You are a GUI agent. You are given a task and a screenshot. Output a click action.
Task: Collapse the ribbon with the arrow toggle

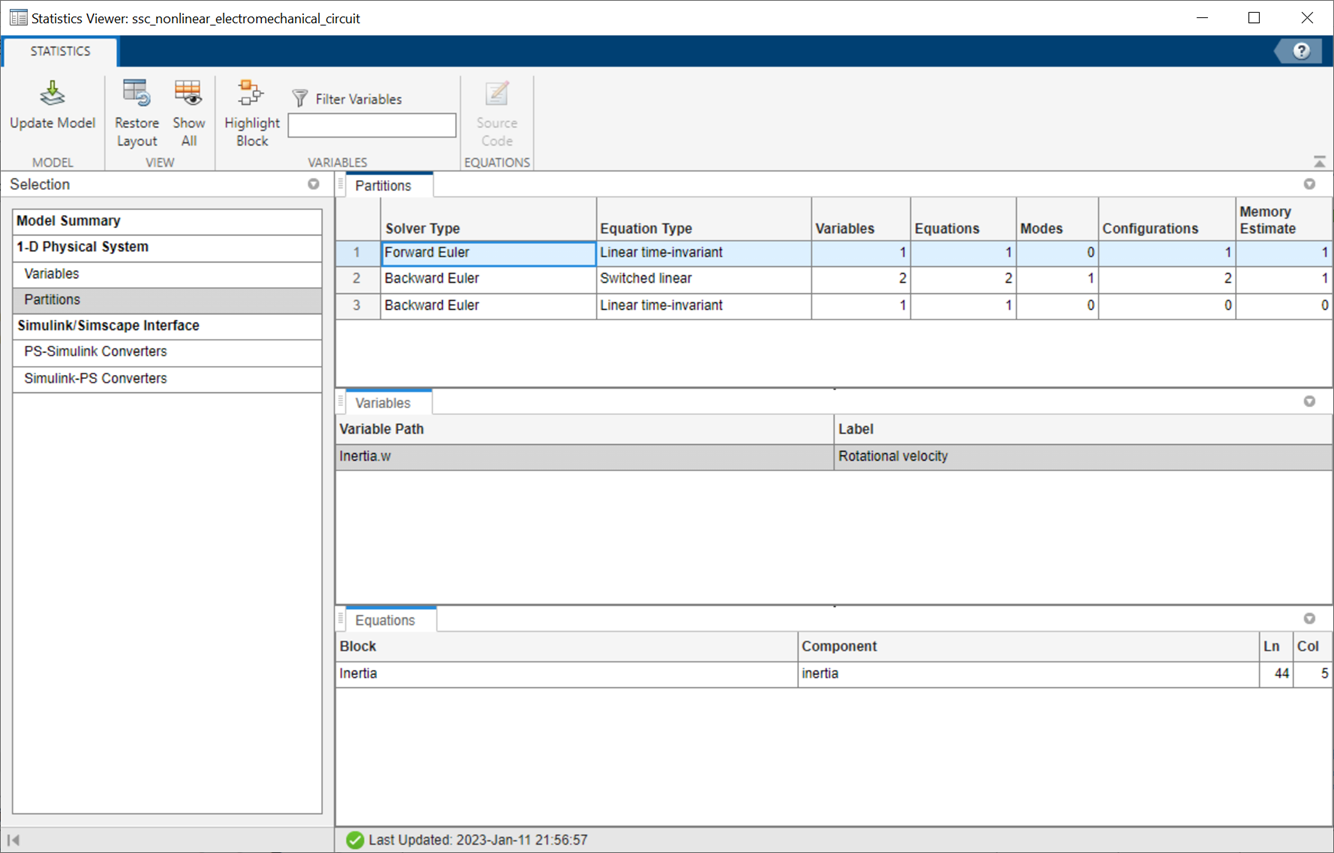(x=1320, y=160)
